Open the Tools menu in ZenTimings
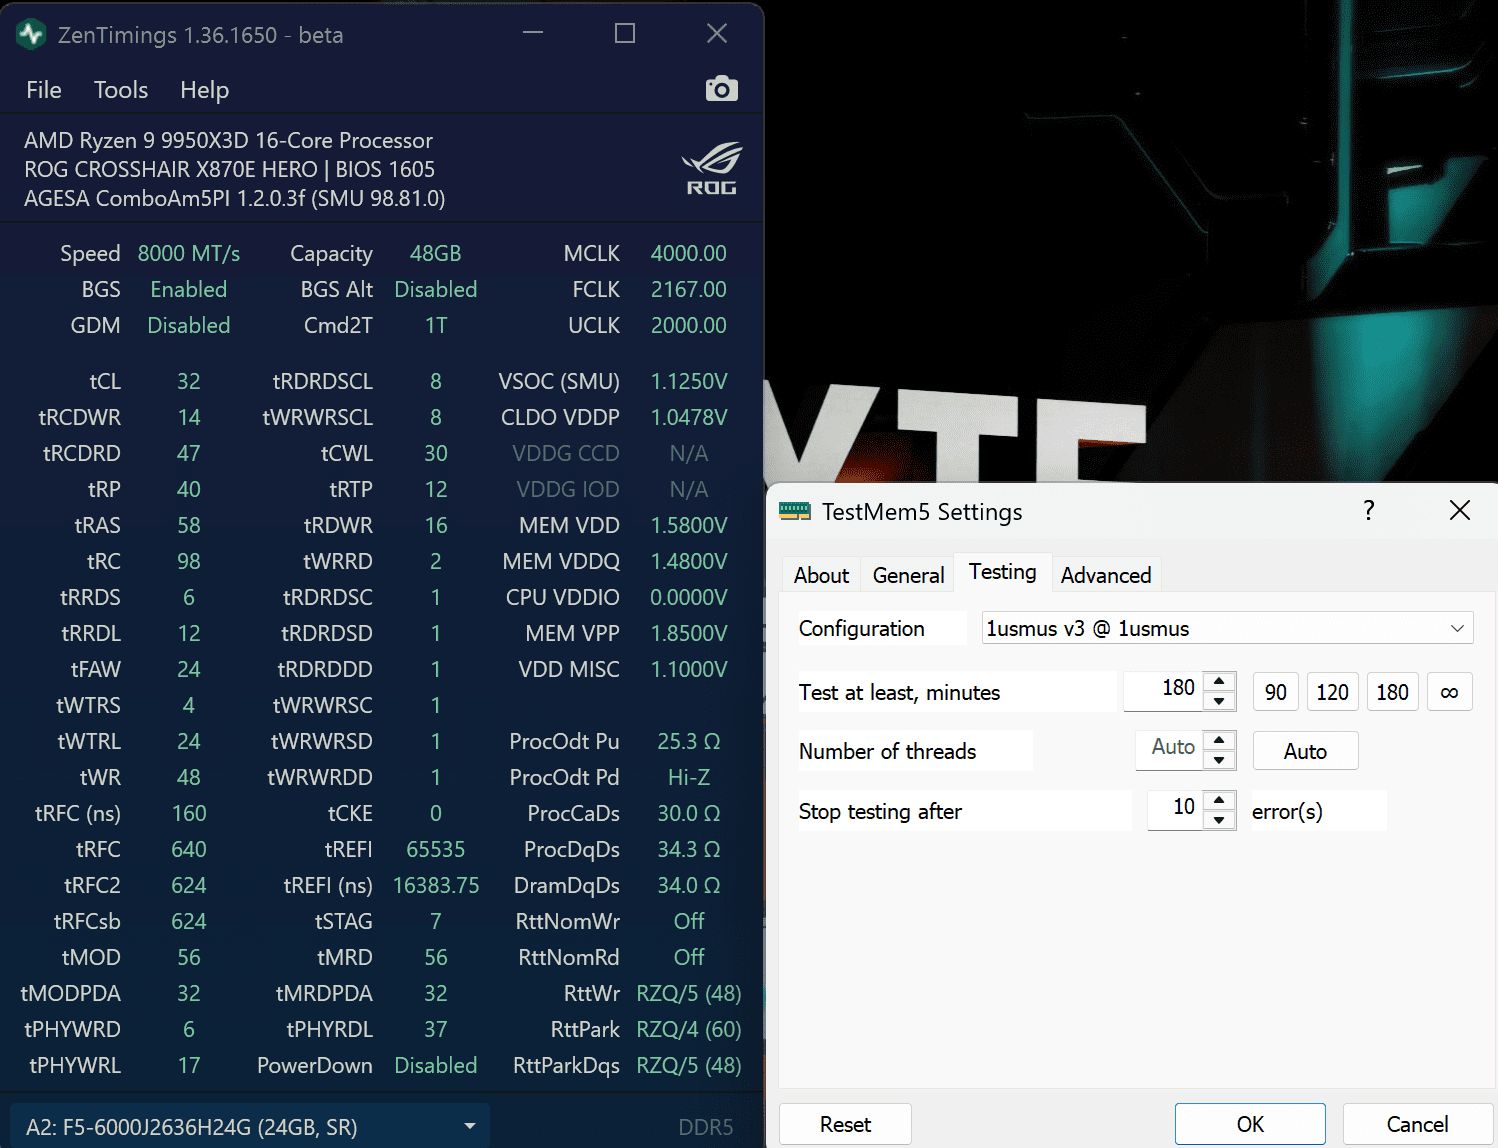Screen dimensions: 1498x1148 121,90
